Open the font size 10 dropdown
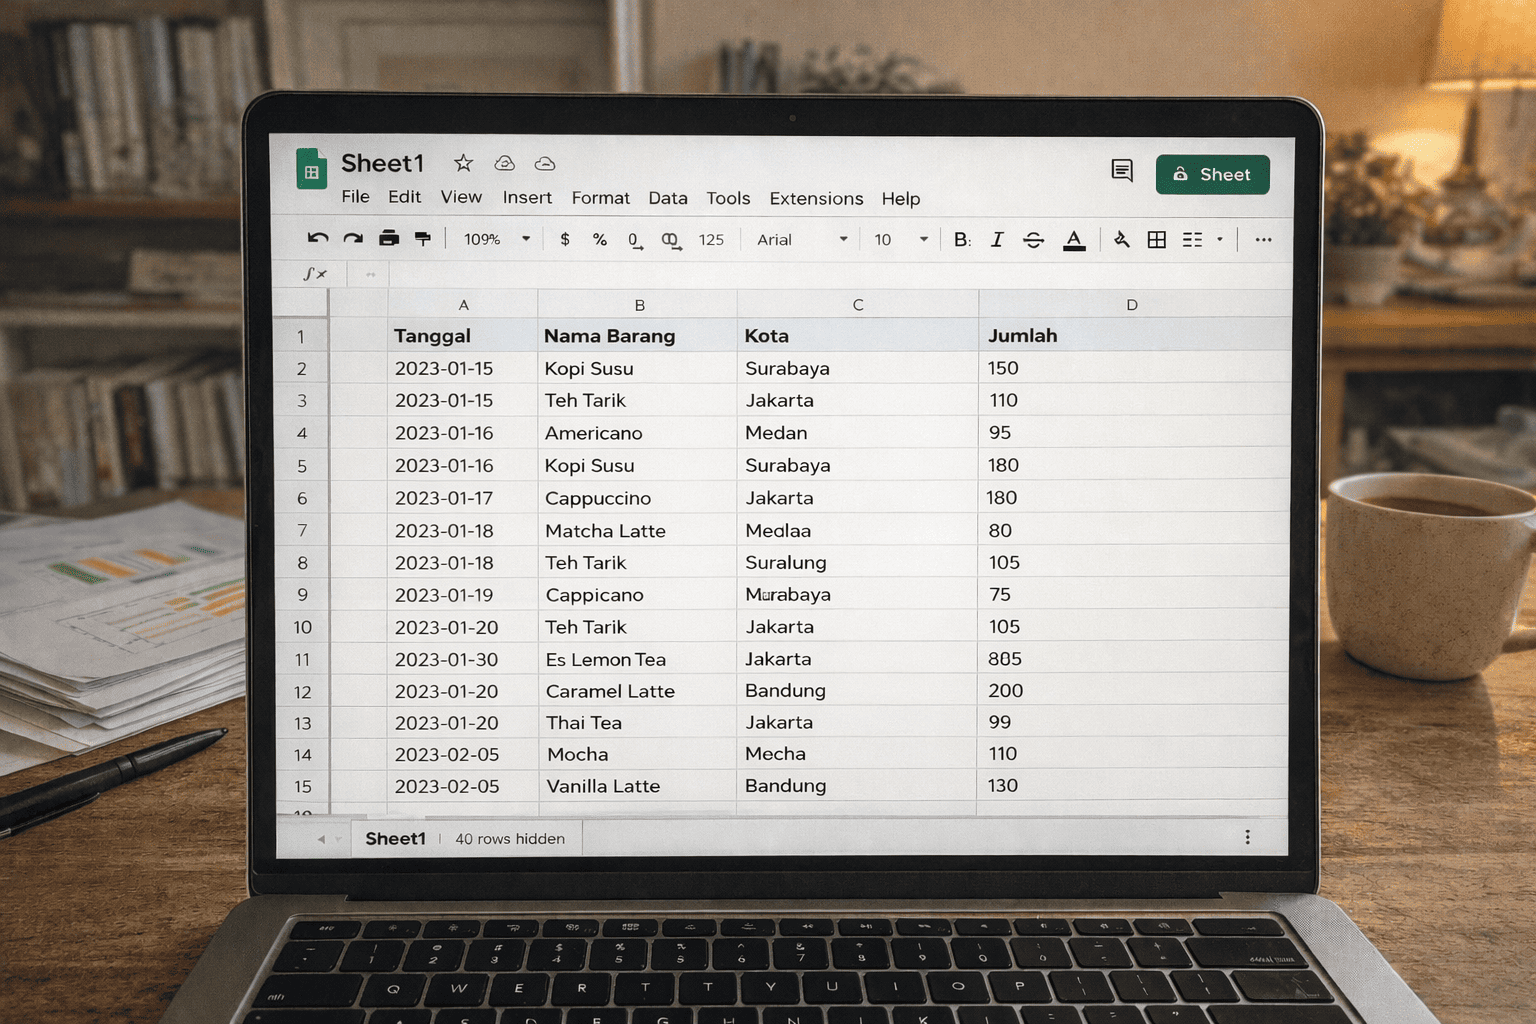This screenshot has width=1536, height=1024. click(900, 240)
